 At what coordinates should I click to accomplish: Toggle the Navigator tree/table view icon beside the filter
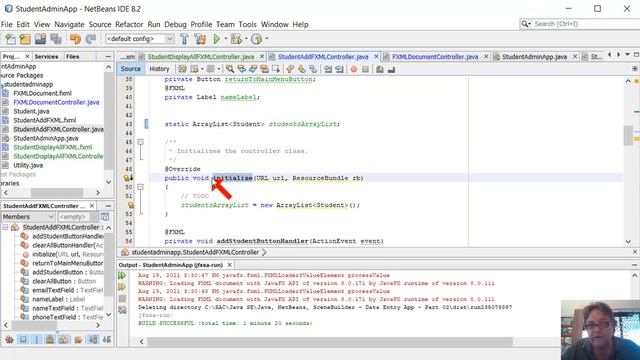(104, 217)
